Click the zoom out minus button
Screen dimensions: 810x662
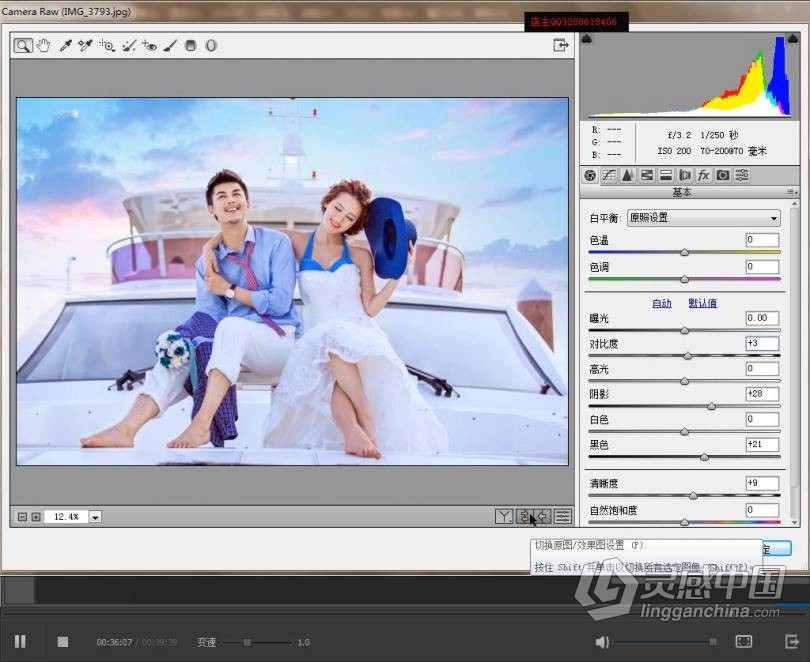click(x=22, y=517)
